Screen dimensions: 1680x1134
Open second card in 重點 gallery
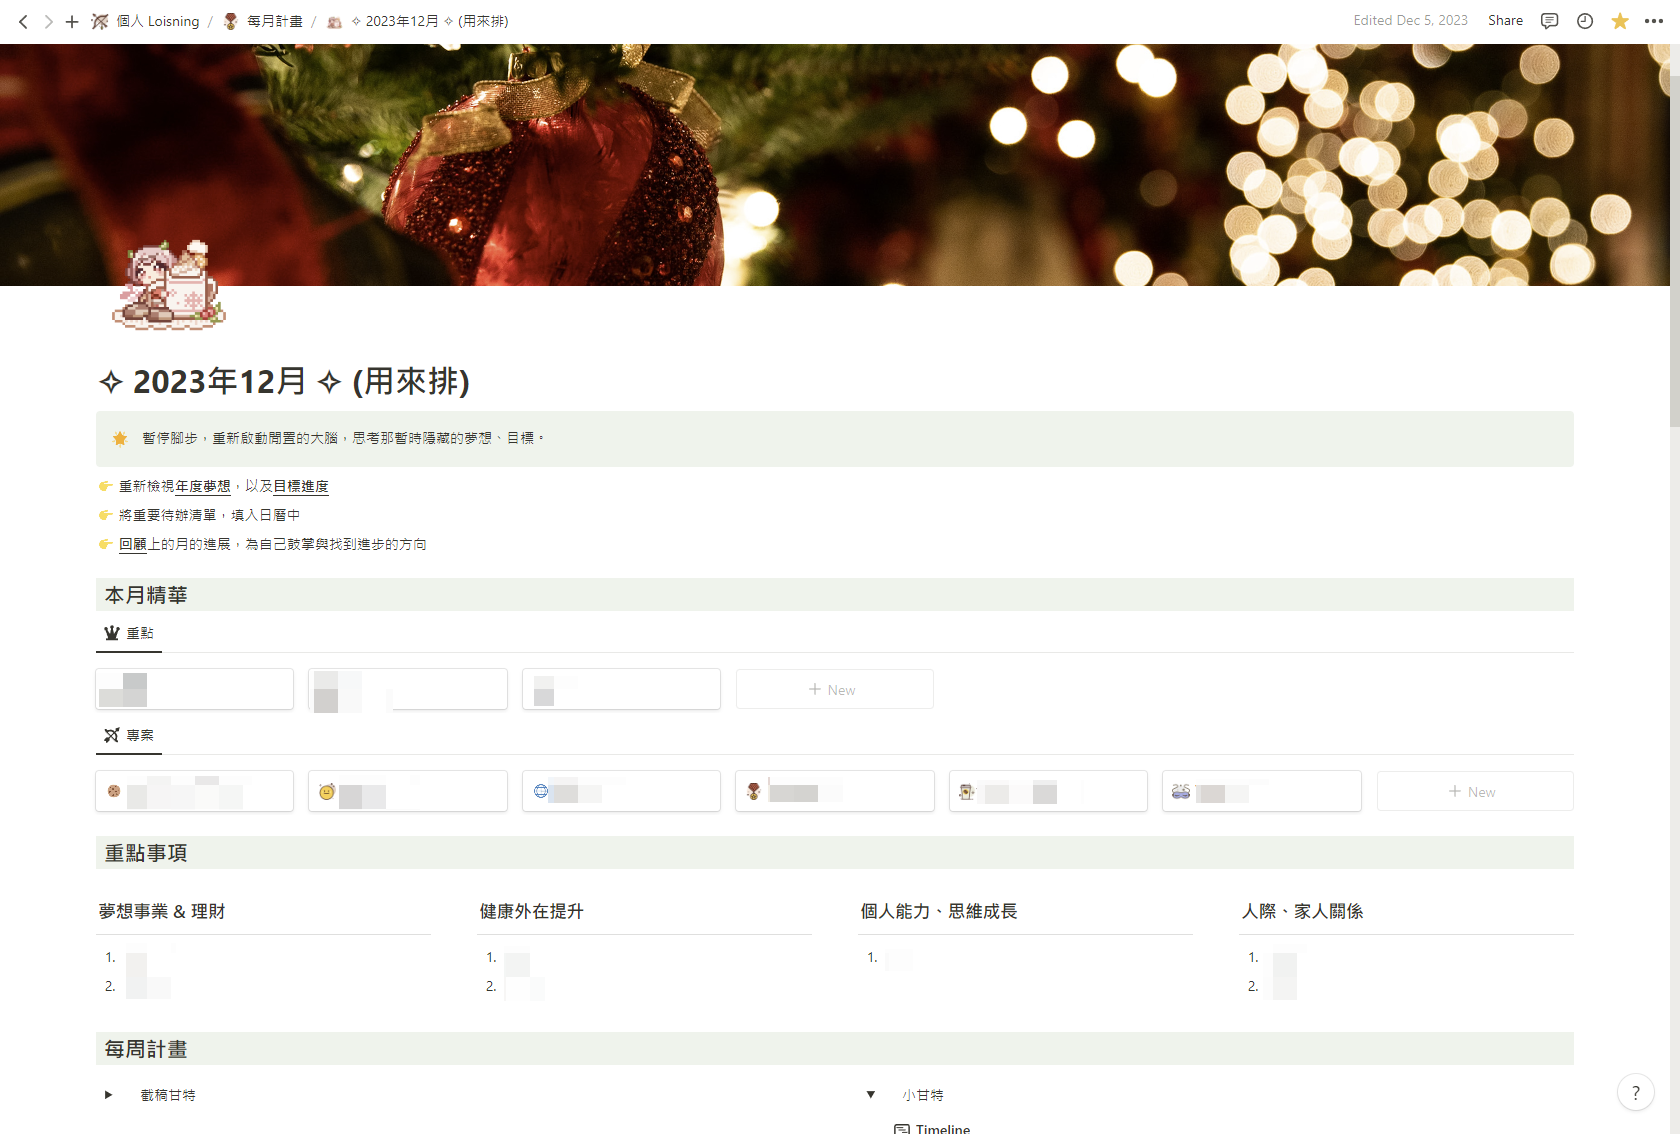click(x=408, y=689)
